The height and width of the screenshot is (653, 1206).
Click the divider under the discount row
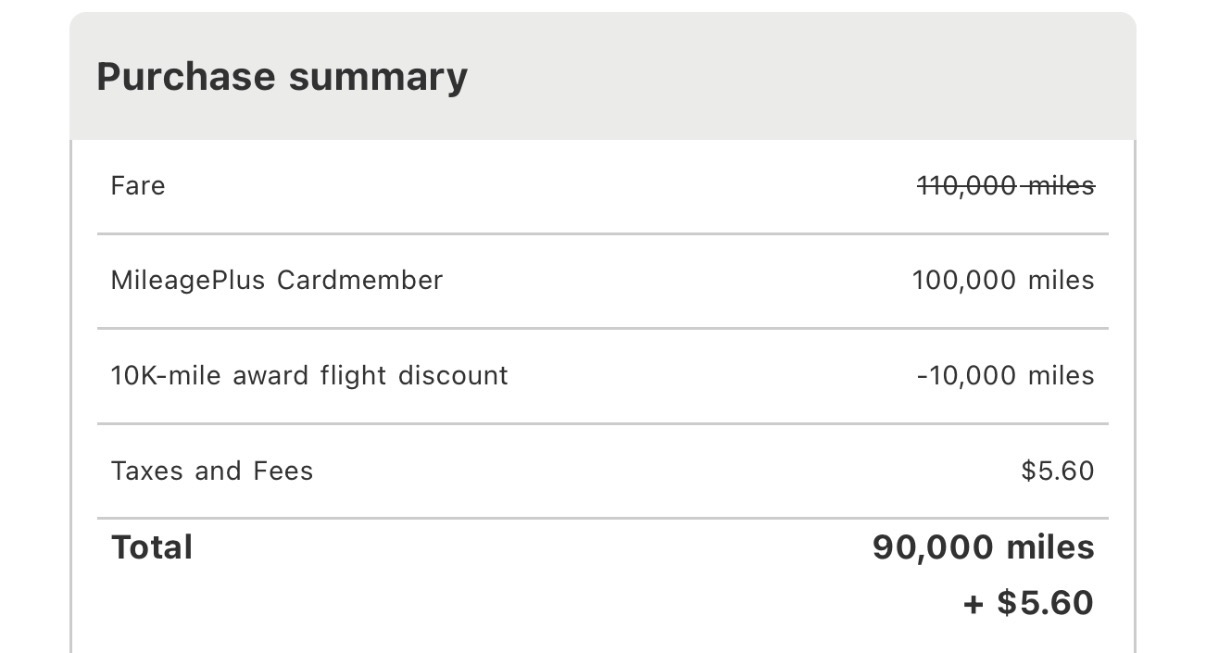click(602, 423)
